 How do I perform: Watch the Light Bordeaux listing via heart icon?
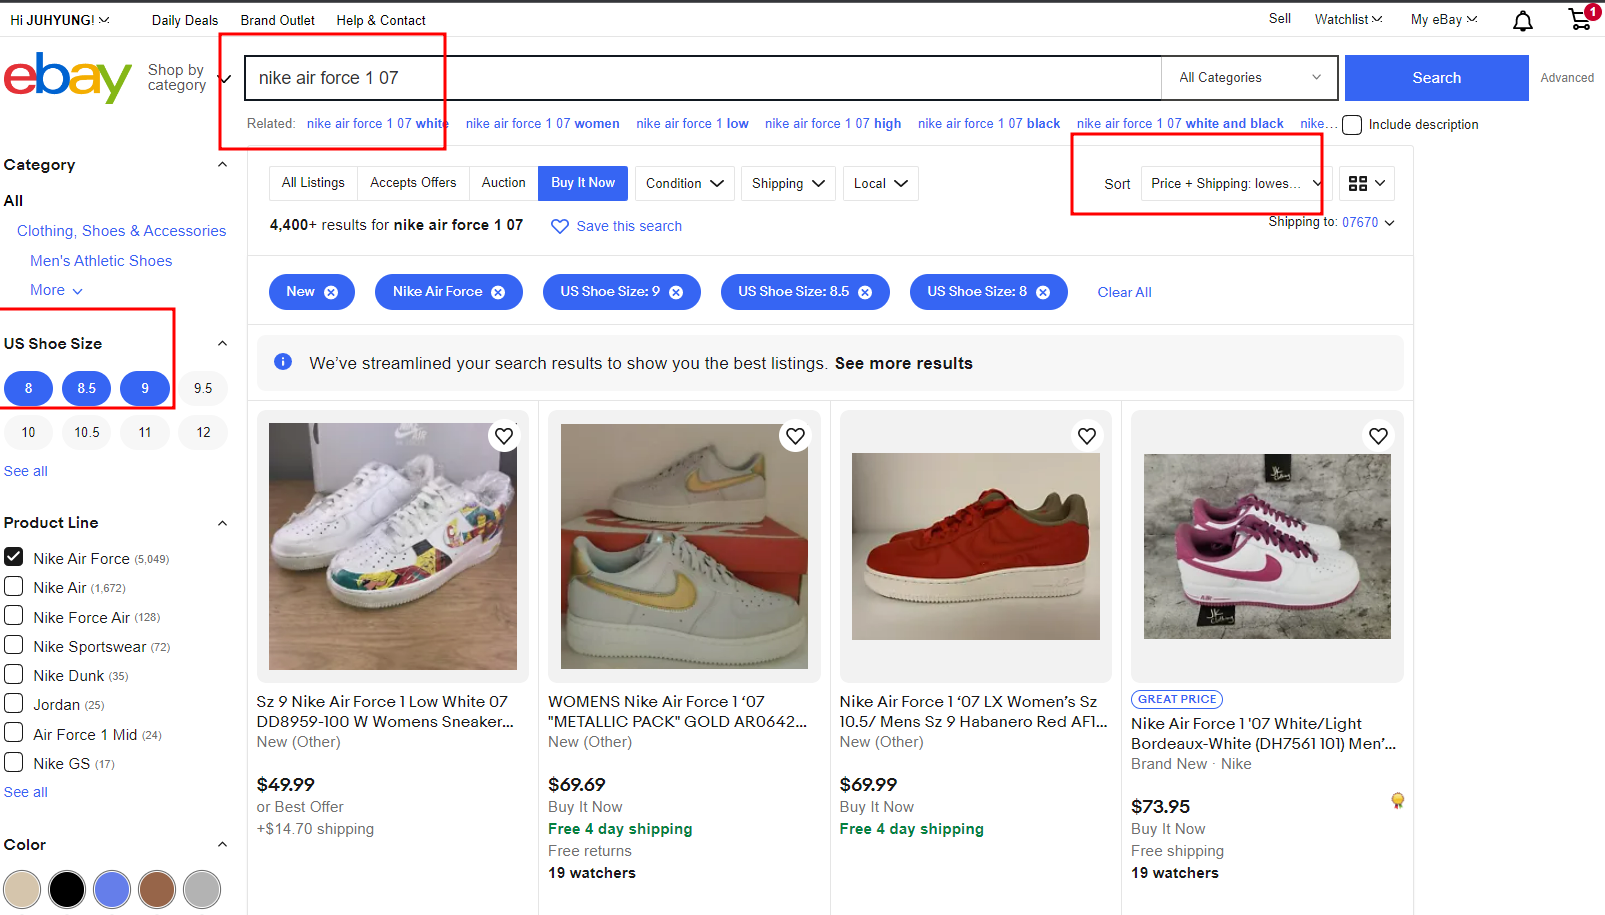tap(1378, 436)
